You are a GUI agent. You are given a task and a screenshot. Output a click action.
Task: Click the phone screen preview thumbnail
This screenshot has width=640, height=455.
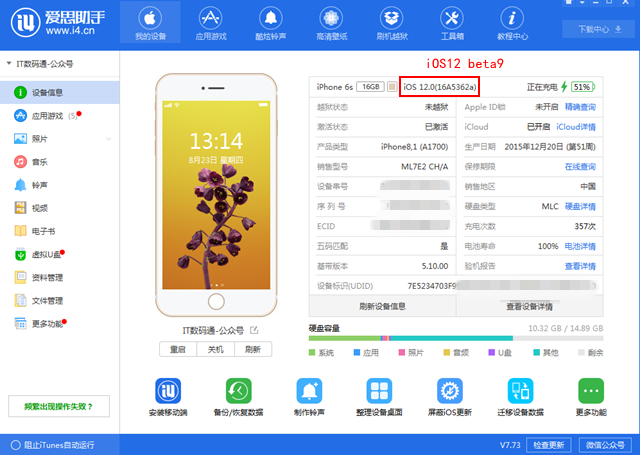click(x=216, y=195)
